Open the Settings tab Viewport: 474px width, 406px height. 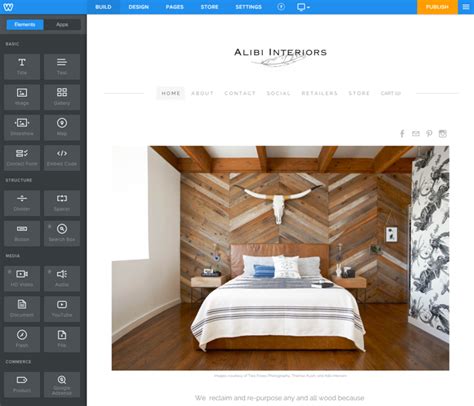click(x=249, y=7)
